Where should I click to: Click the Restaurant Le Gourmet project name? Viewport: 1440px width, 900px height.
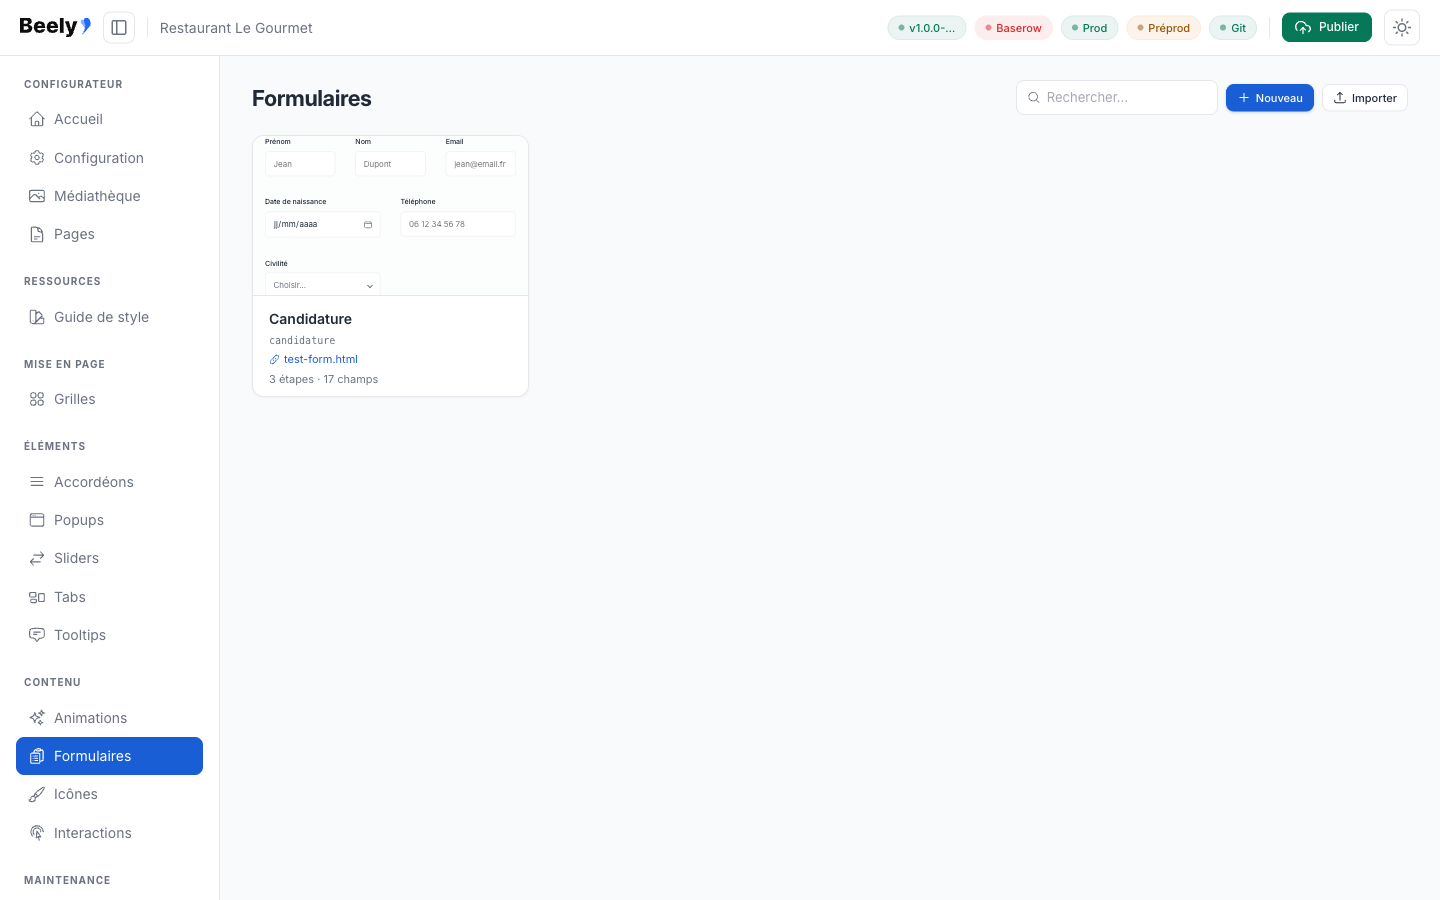[236, 28]
